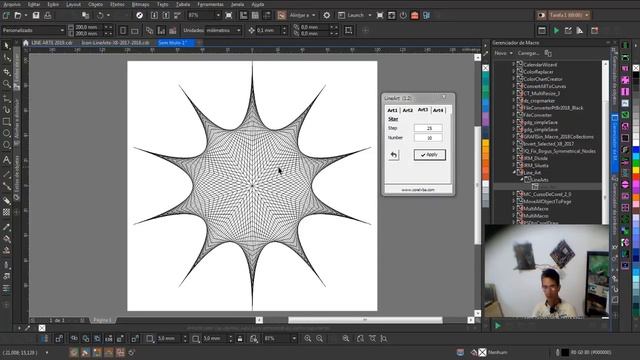Click the Zoom In icon in the bottom toolbar
The width and height of the screenshot is (640, 360).
tap(307, 339)
